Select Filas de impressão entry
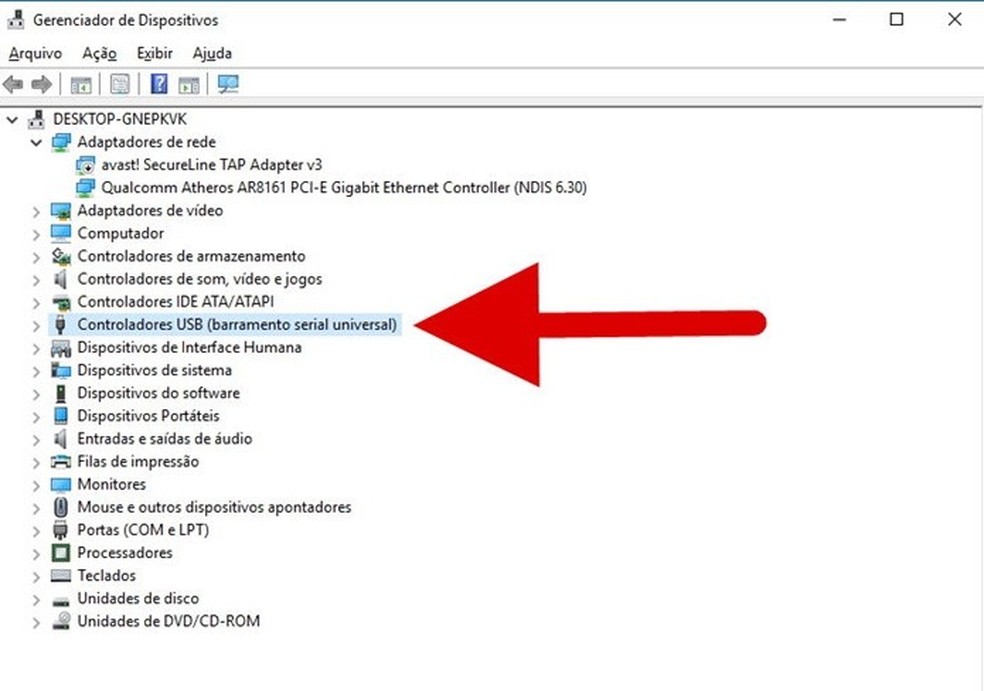 coord(138,462)
